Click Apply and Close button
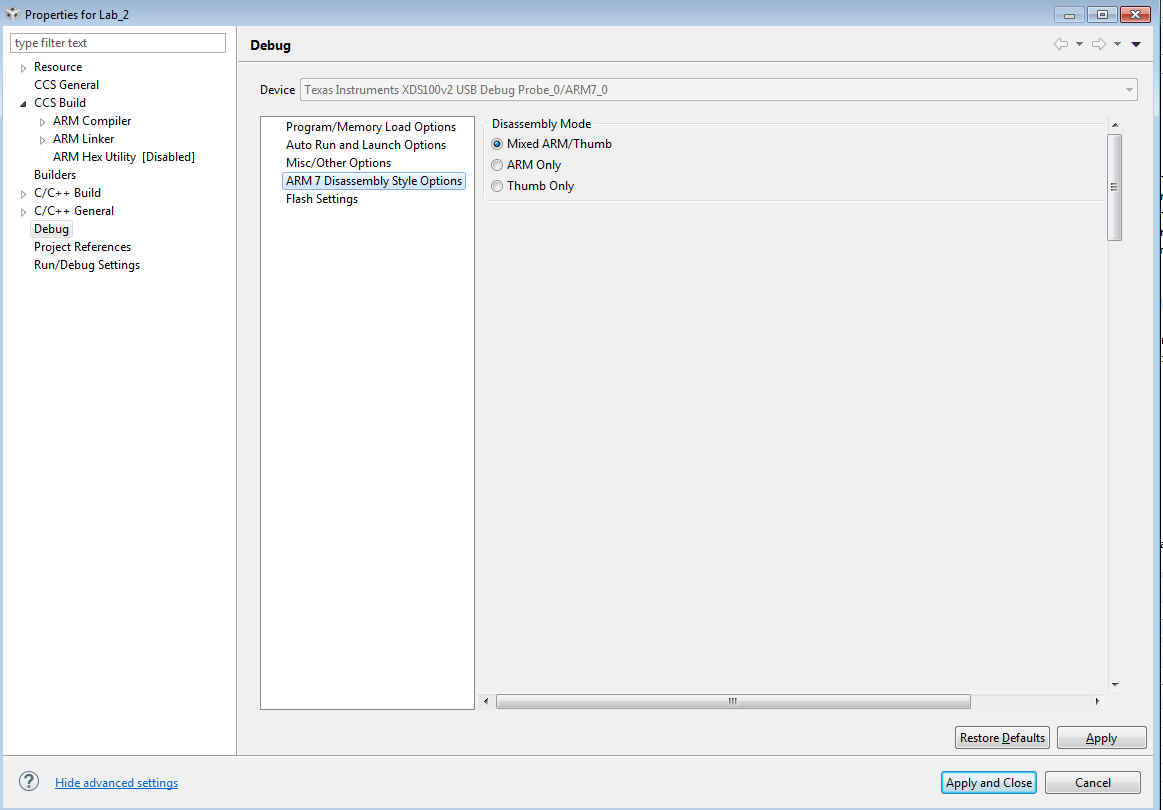 point(989,783)
